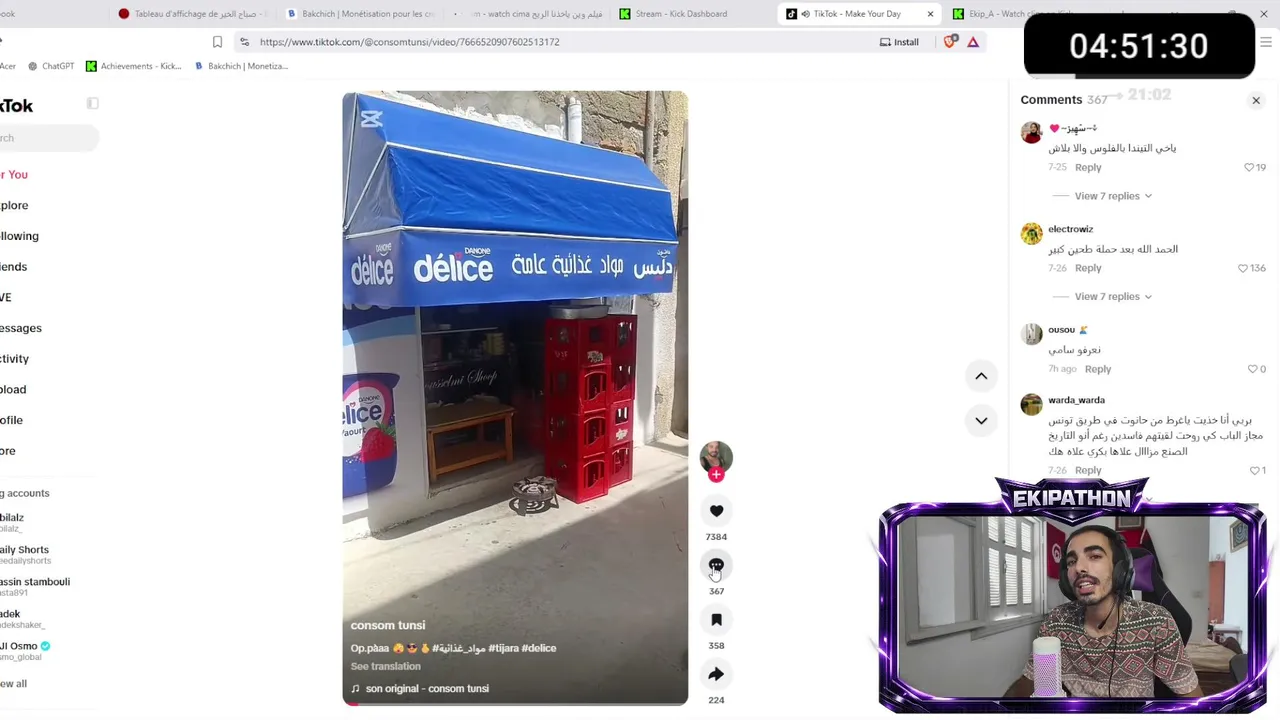Click the consom tunsi username on video
Screen dimensions: 1280x720
(x=388, y=625)
